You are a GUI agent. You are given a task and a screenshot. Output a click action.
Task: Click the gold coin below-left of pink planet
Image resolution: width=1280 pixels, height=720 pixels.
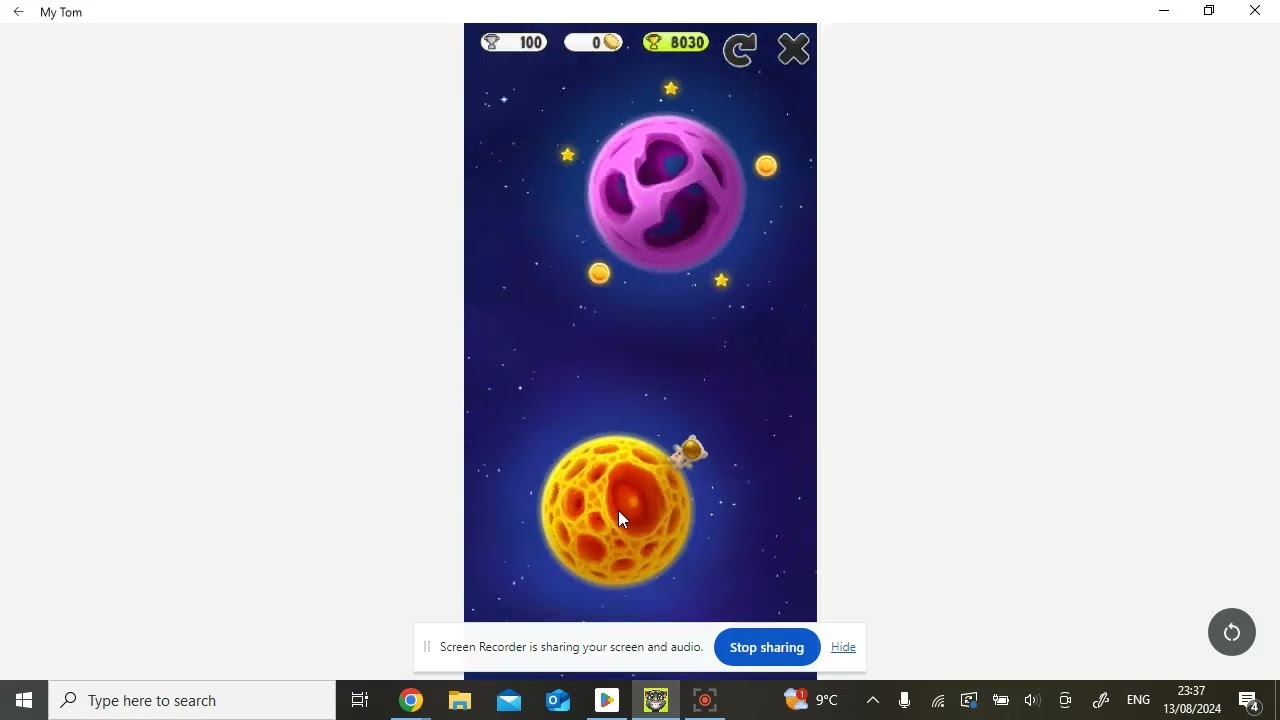coord(599,273)
